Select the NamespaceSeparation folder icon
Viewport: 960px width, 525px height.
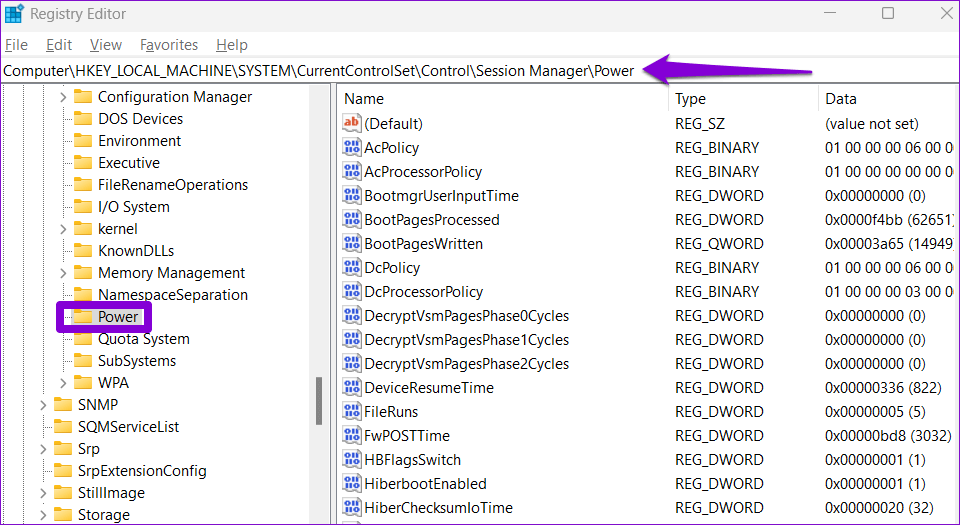[83, 295]
